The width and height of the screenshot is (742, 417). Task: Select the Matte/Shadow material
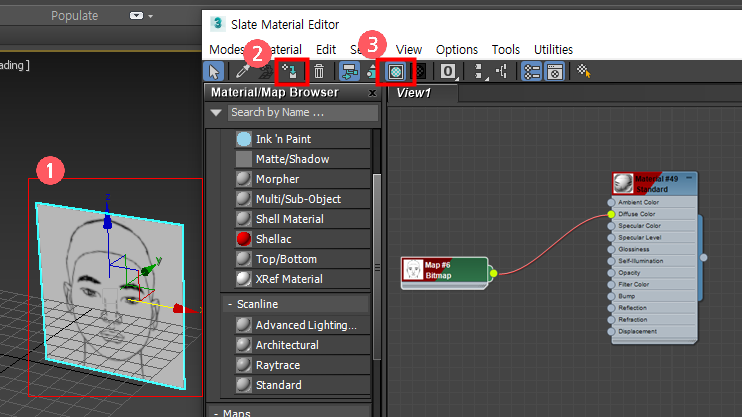(302, 159)
